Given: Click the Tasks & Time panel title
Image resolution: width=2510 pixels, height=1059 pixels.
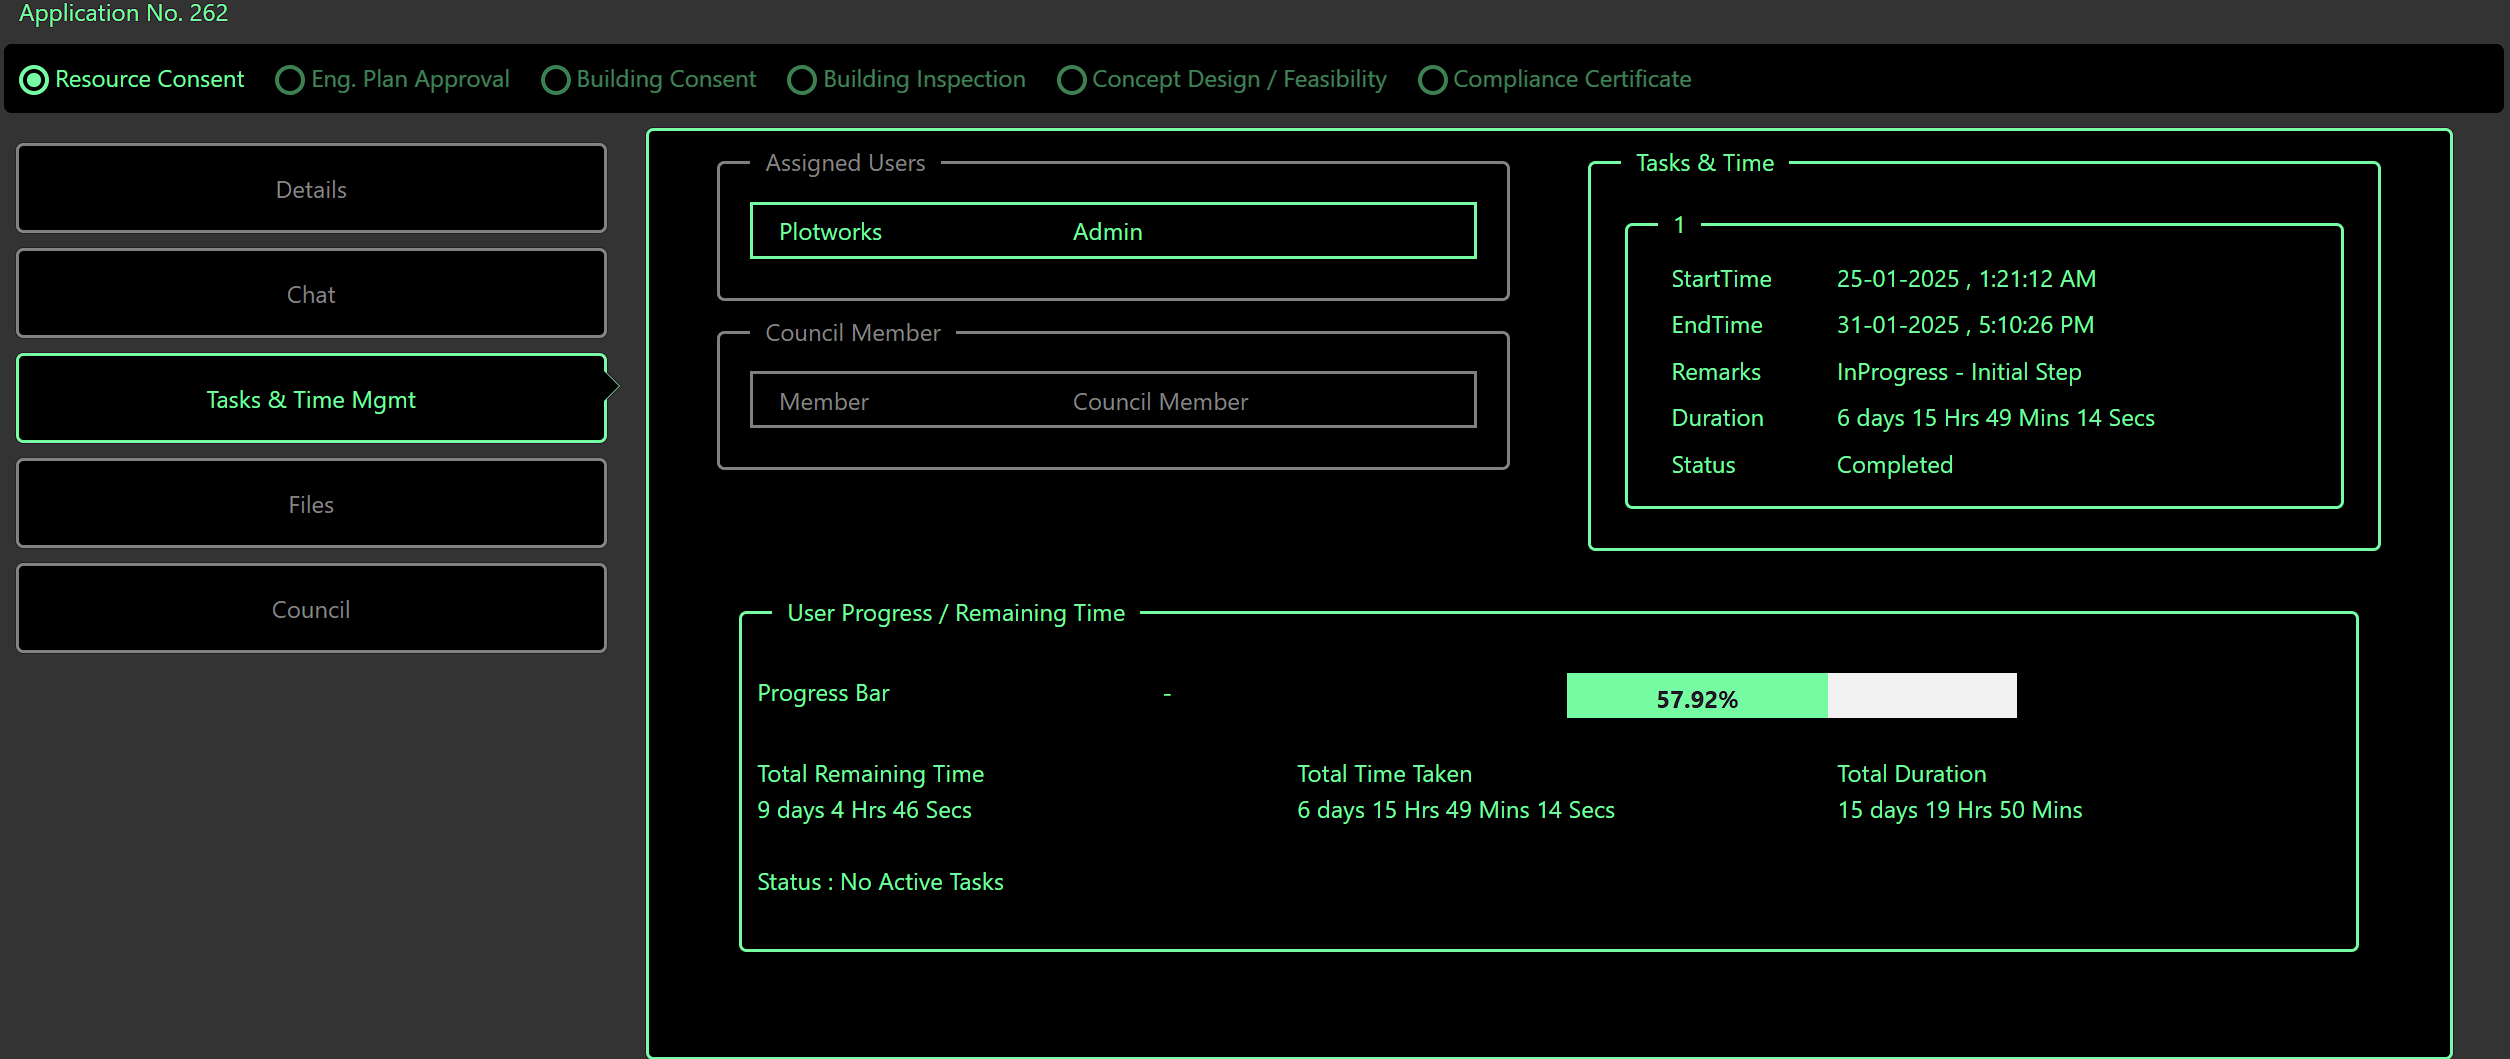Looking at the screenshot, I should point(1705,162).
